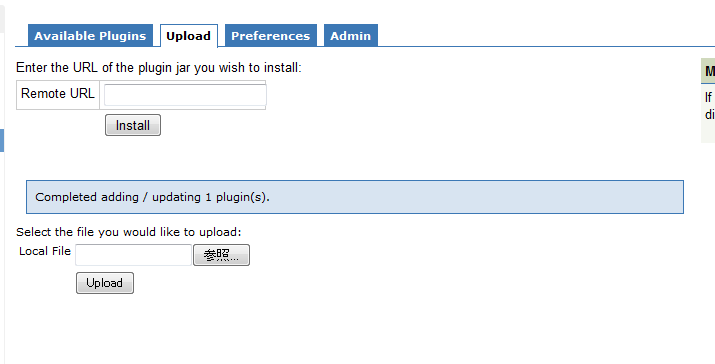Open the Available Plugins tab
The height and width of the screenshot is (364, 715).
[90, 36]
